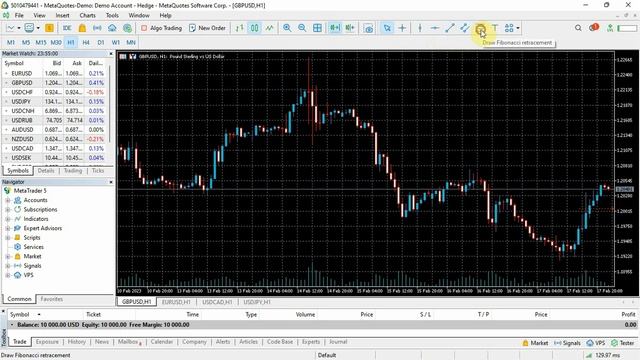The width and height of the screenshot is (640, 360).
Task: Tile chart windows with grid icon
Action: click(x=317, y=28)
